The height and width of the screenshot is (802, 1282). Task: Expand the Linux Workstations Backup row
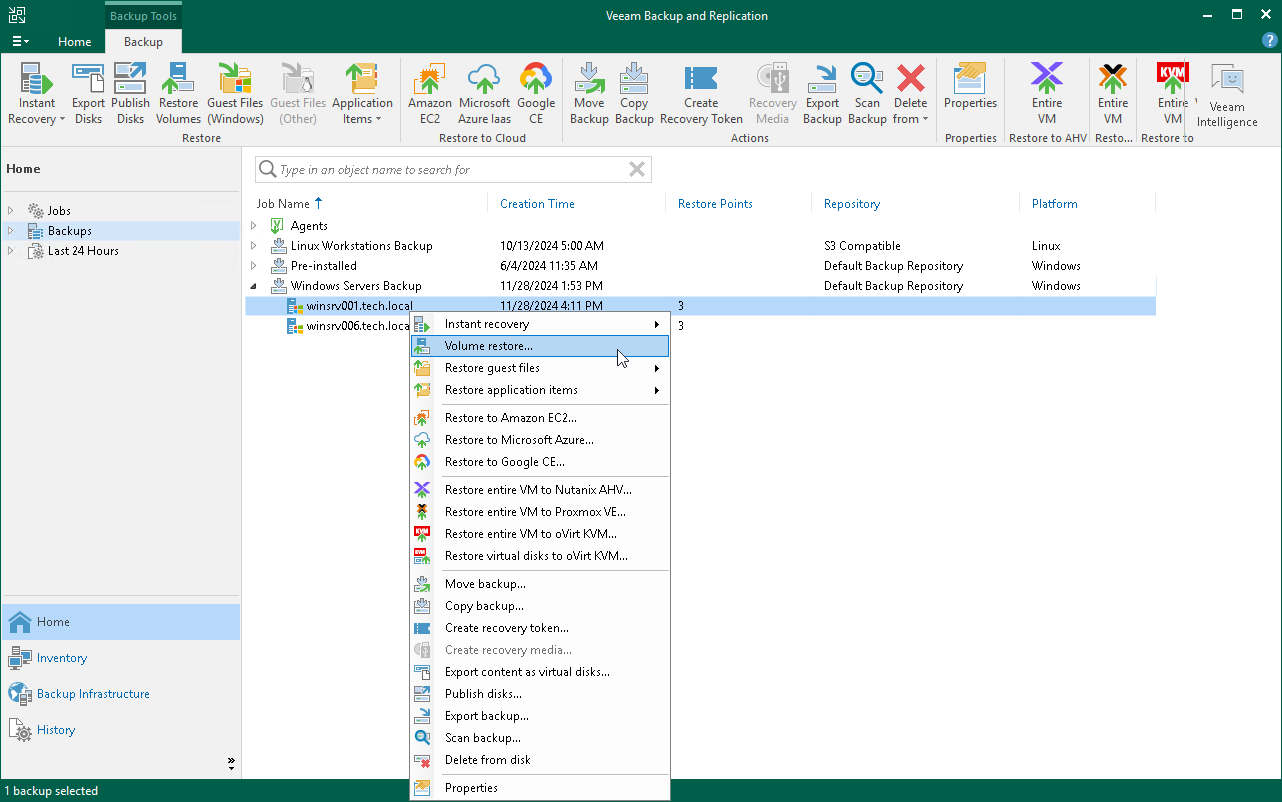tap(254, 246)
